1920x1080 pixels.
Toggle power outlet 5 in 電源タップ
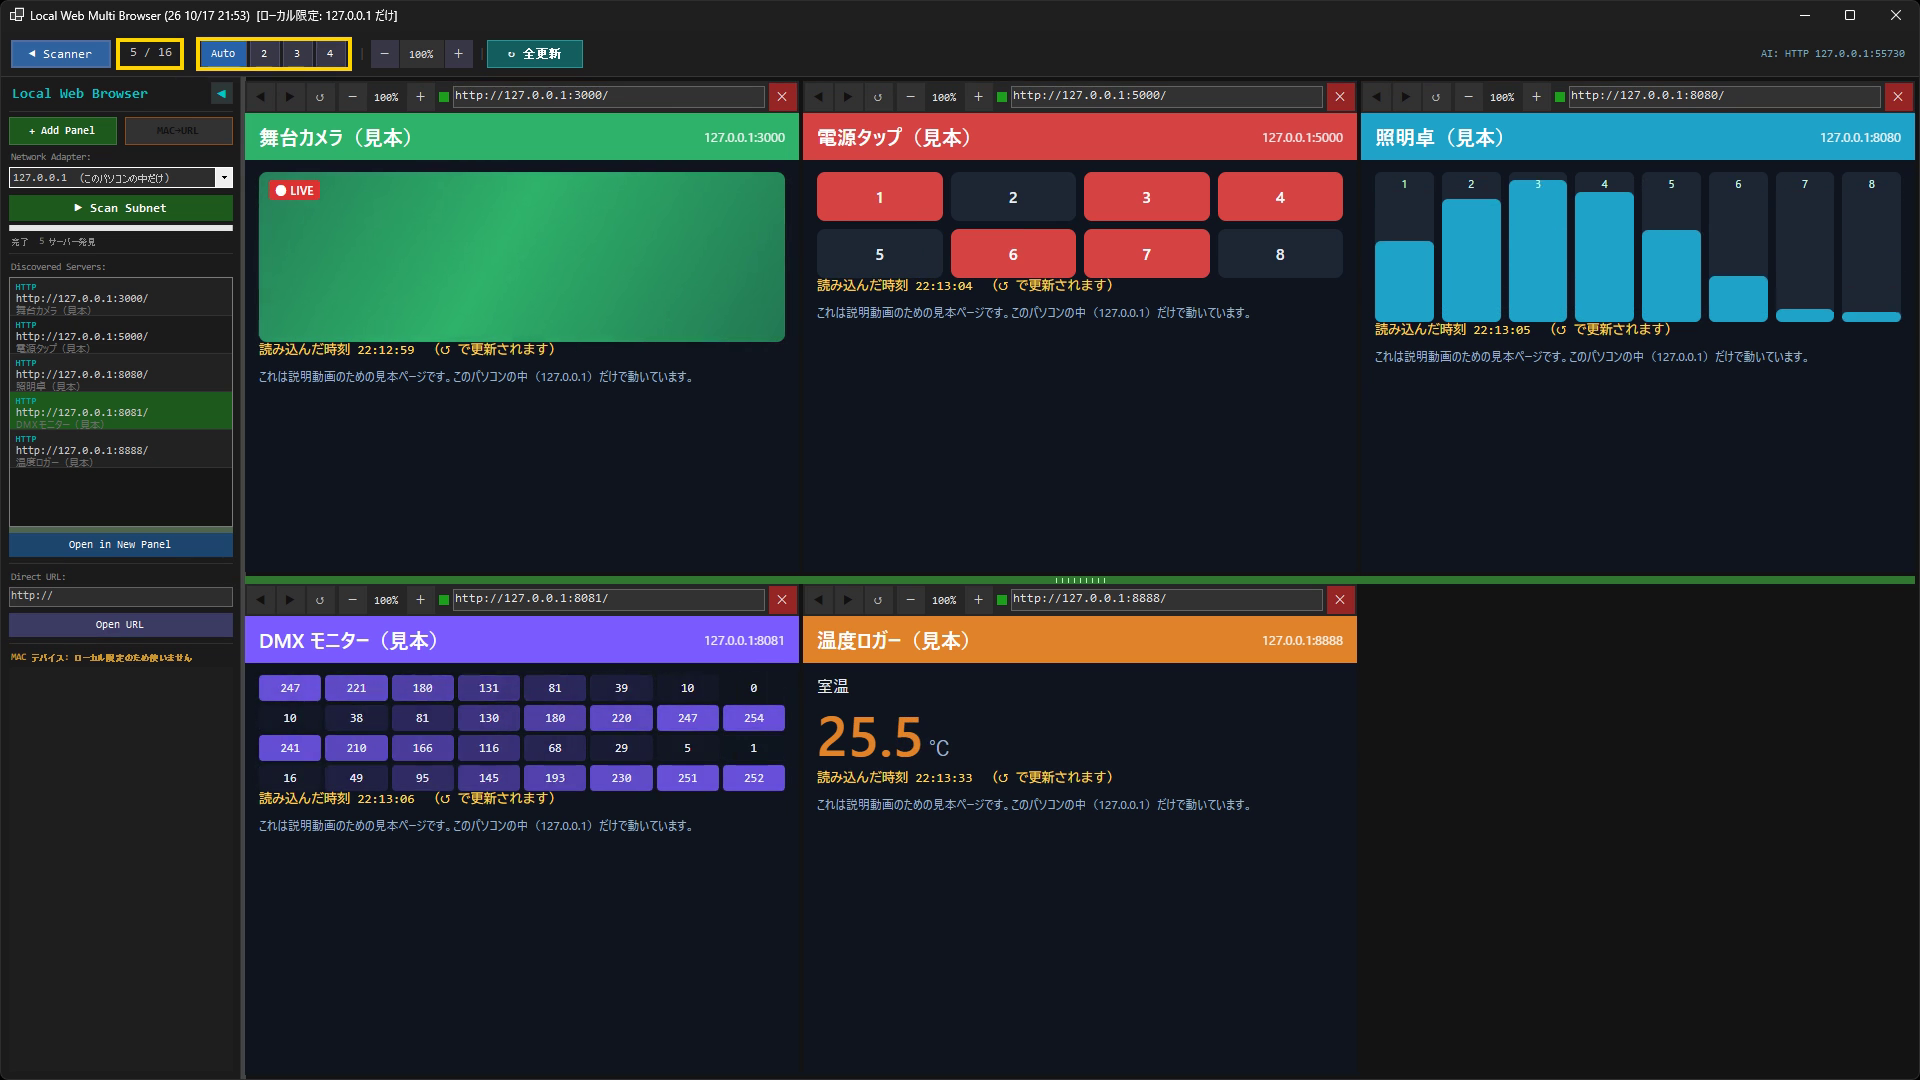879,254
